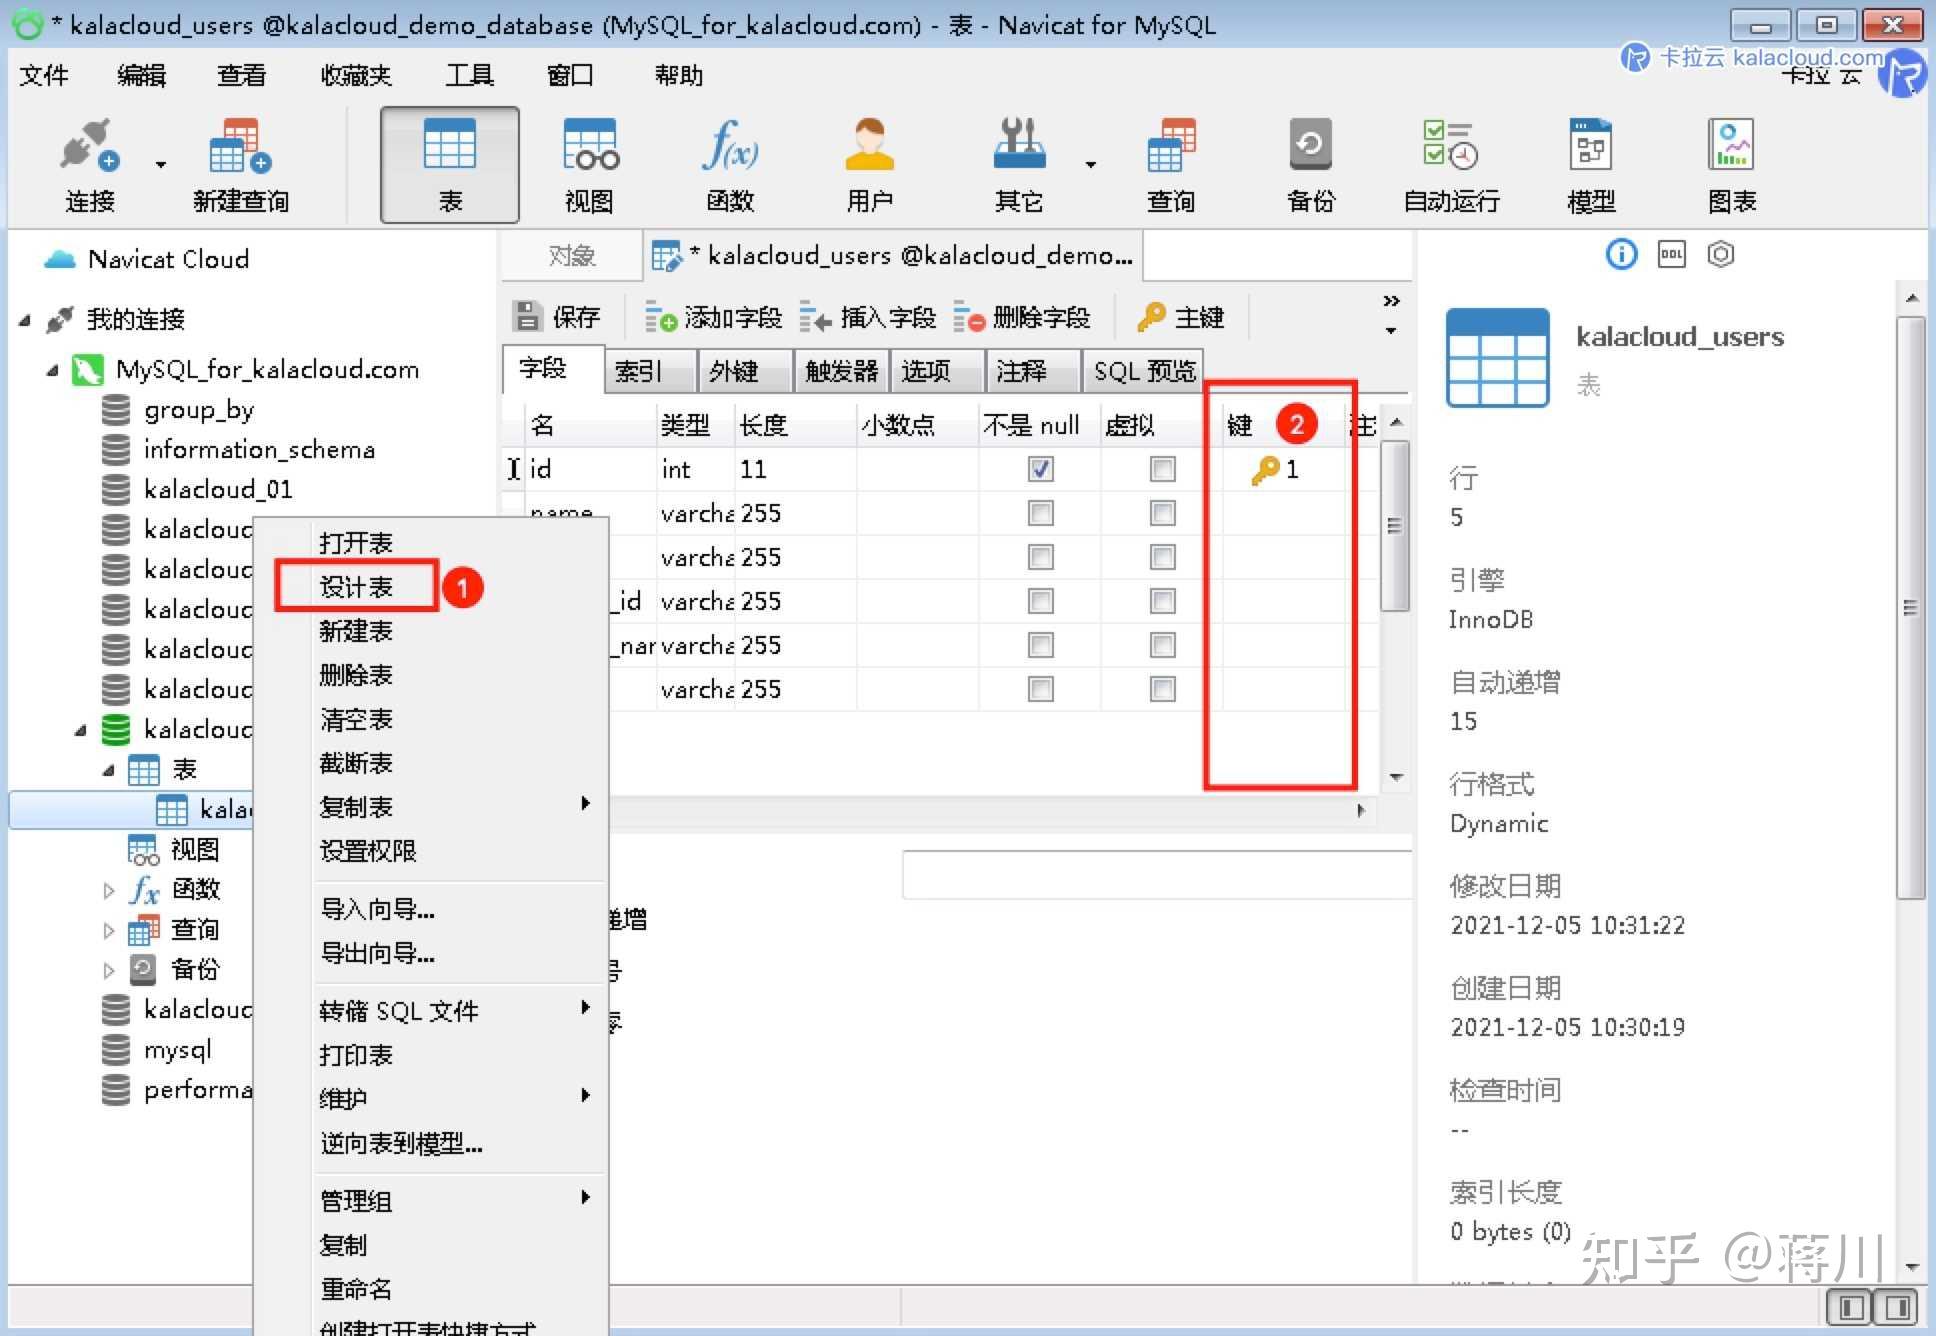Click the 备份 (Backup) toolbar icon

tap(1310, 163)
